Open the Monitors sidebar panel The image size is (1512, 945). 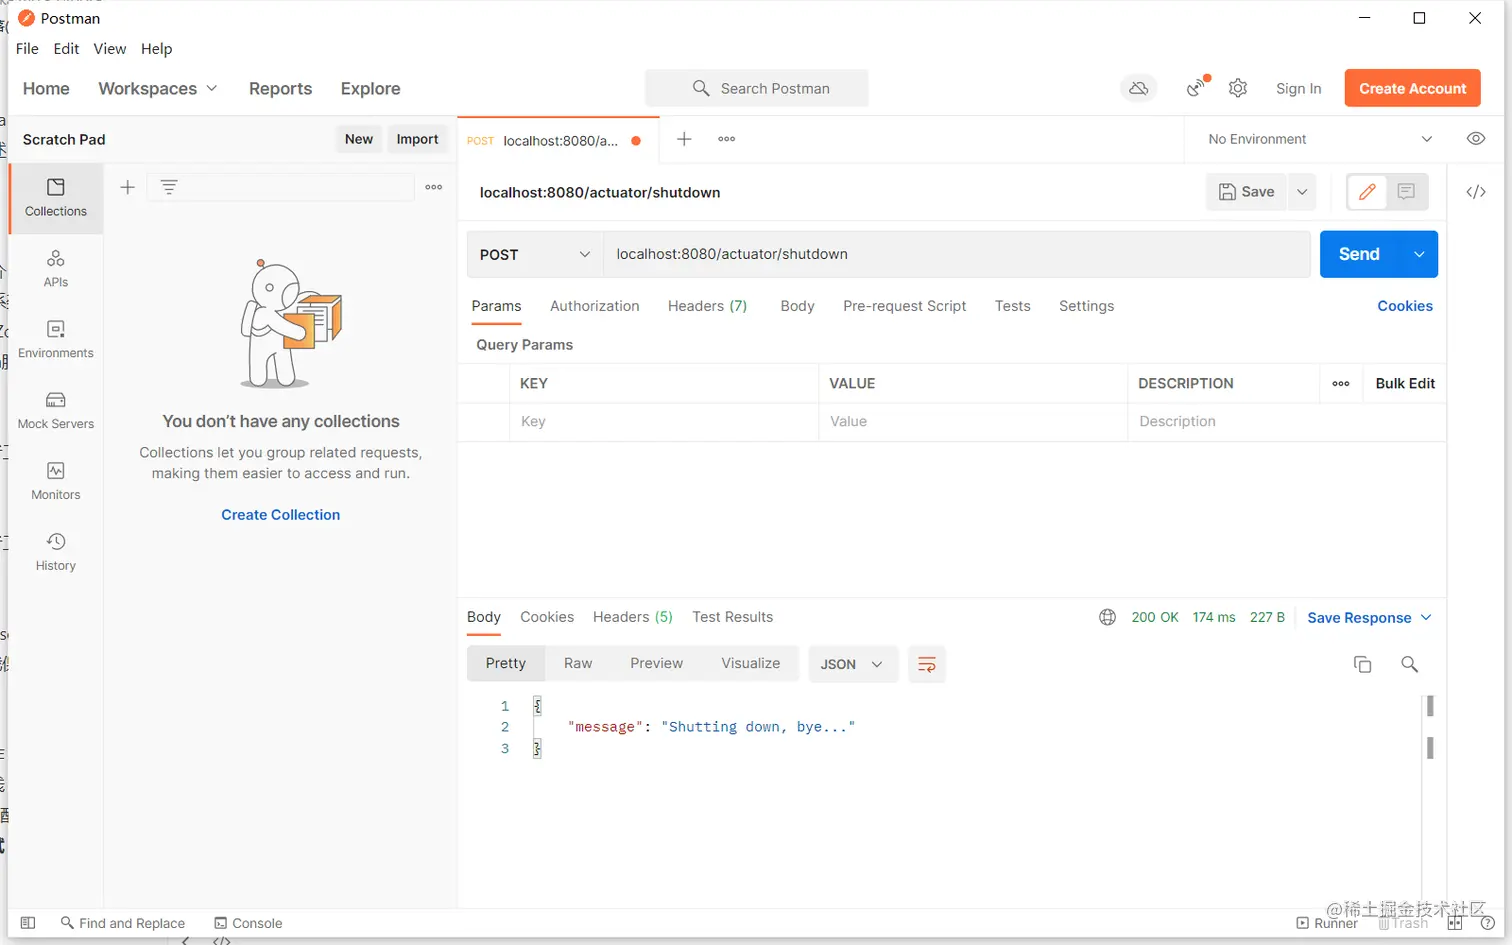click(x=56, y=482)
